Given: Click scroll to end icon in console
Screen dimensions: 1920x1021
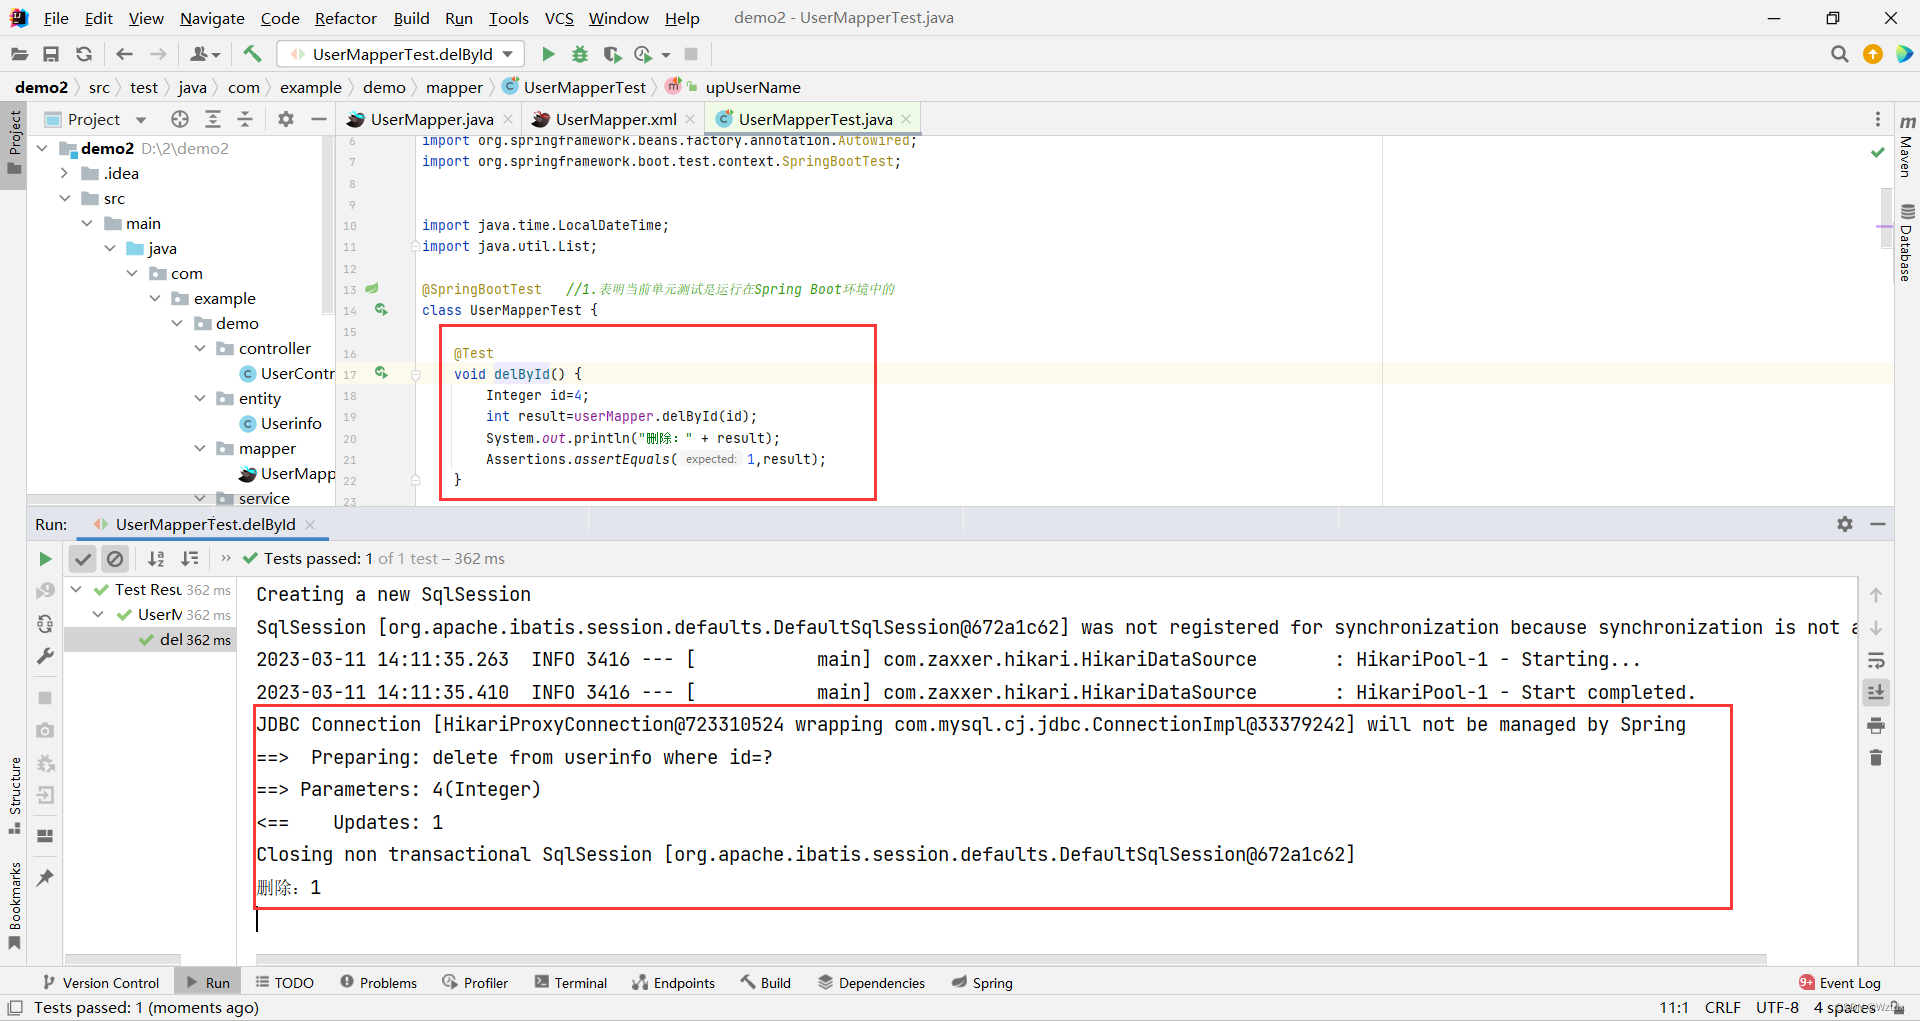Looking at the screenshot, I should pos(1876,692).
